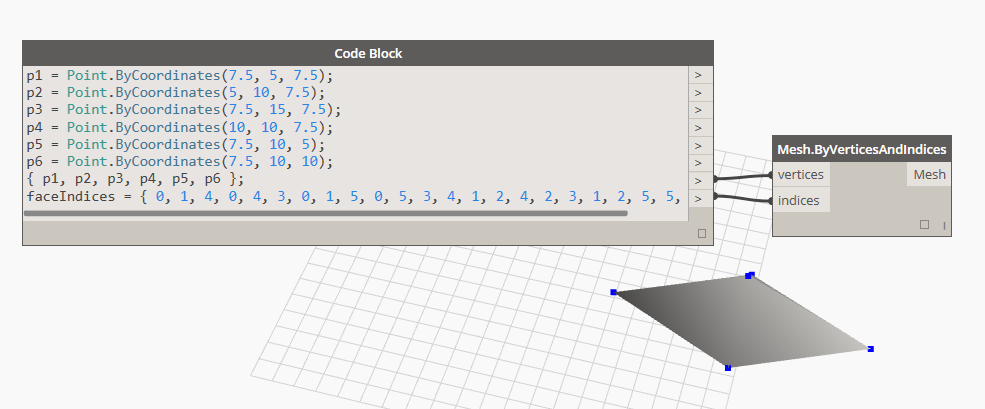The width and height of the screenshot is (985, 409).
Task: Click the p6 = Point.ByCoordinates(7.5, 10, 10) line
Action: click(180, 161)
